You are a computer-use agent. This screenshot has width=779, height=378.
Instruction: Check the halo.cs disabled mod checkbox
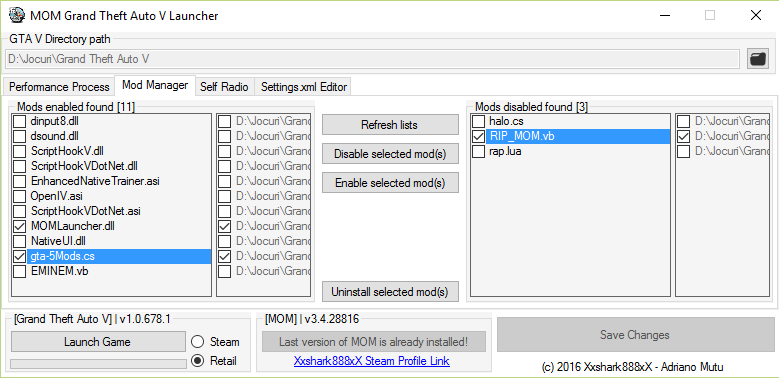tap(478, 121)
